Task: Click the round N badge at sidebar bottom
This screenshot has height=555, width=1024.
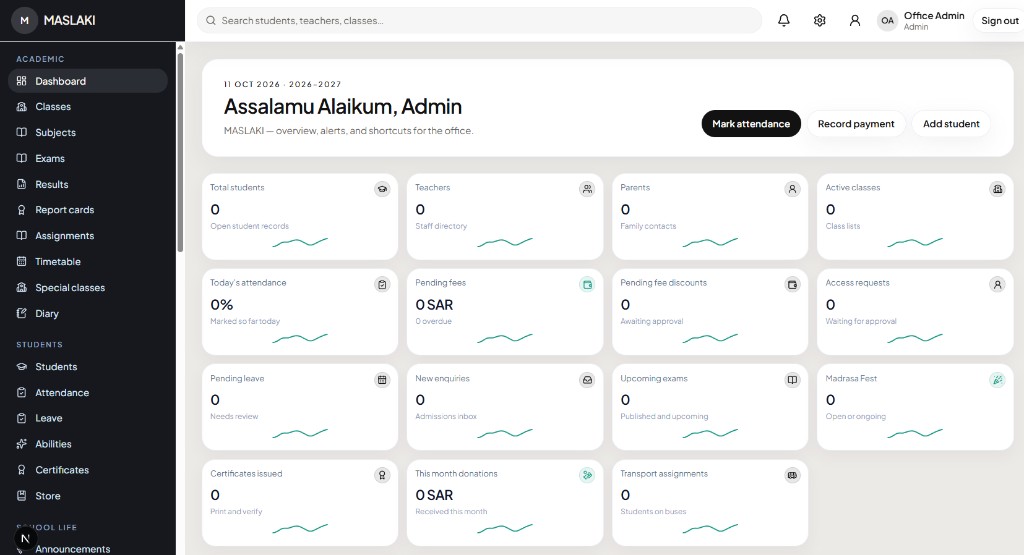Action: (x=25, y=539)
